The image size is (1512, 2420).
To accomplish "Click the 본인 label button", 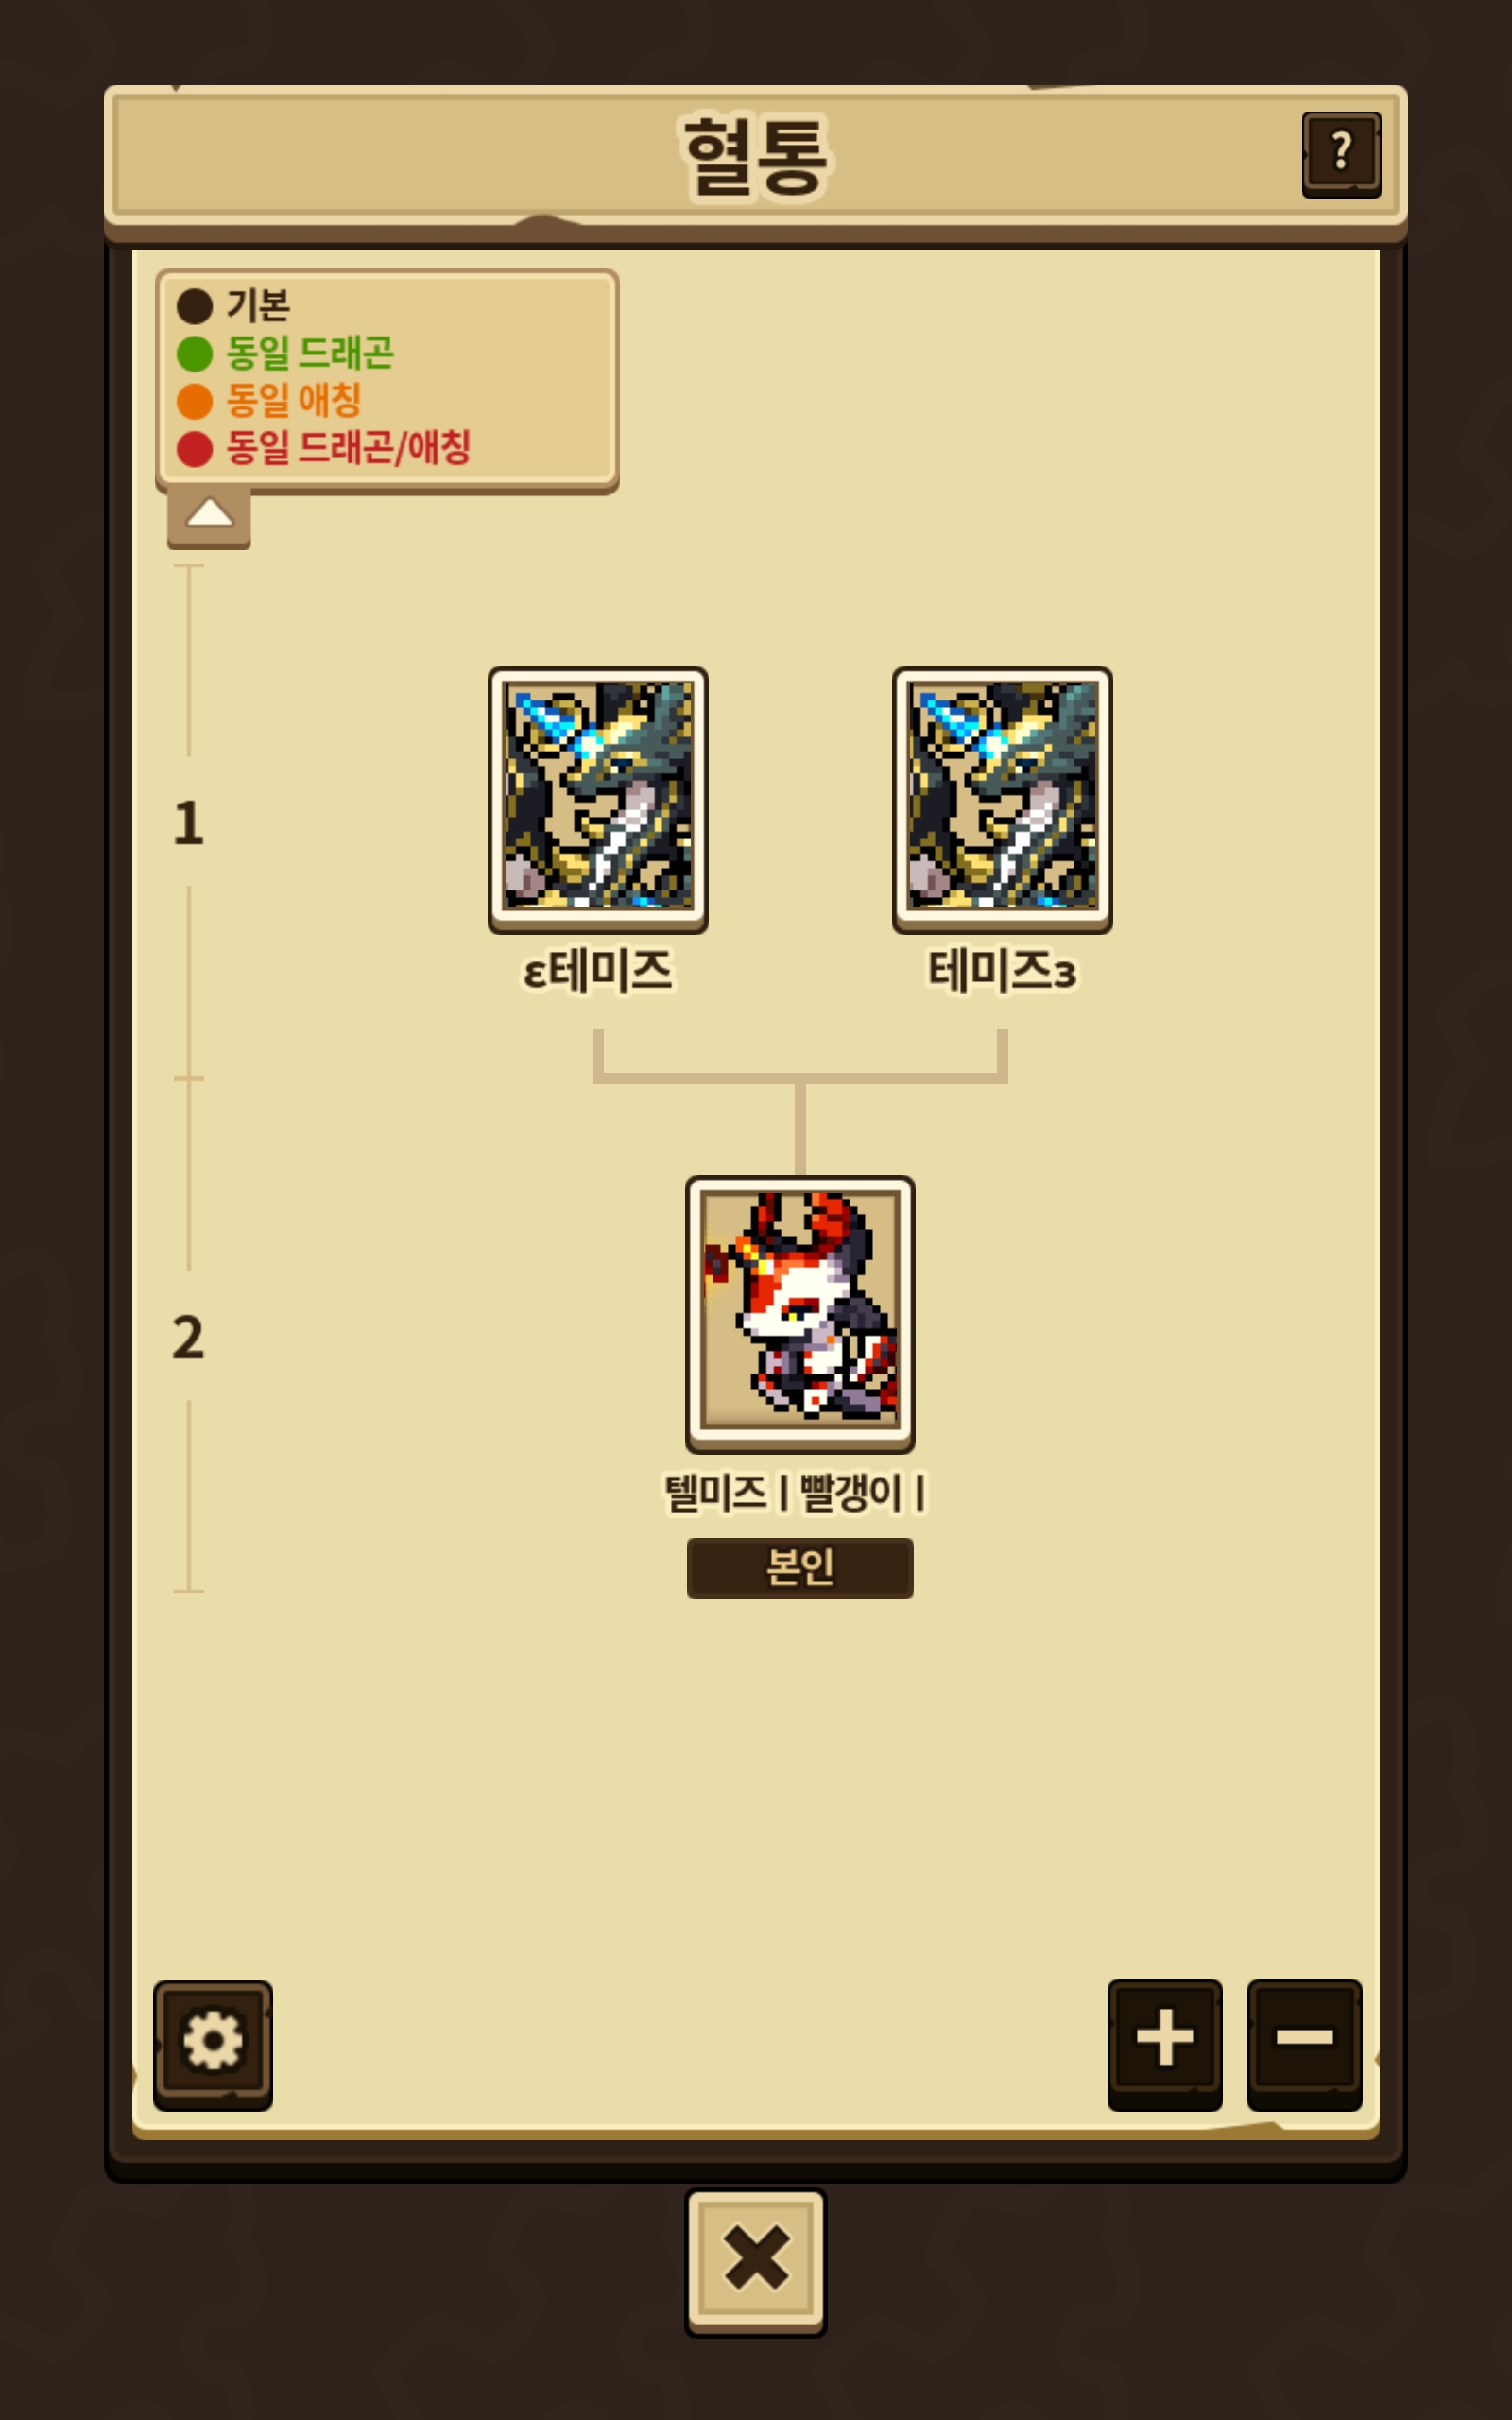I will 800,1567.
